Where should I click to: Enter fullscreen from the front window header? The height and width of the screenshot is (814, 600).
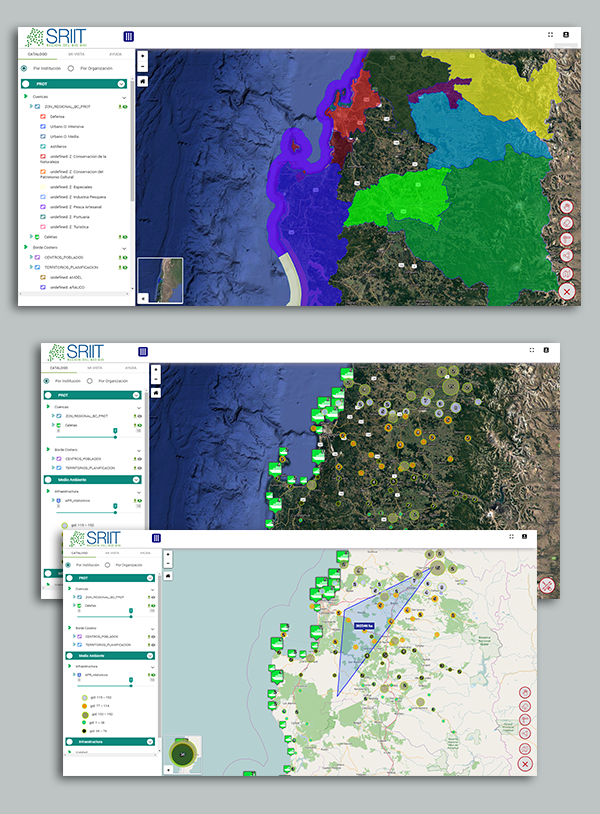tap(511, 536)
